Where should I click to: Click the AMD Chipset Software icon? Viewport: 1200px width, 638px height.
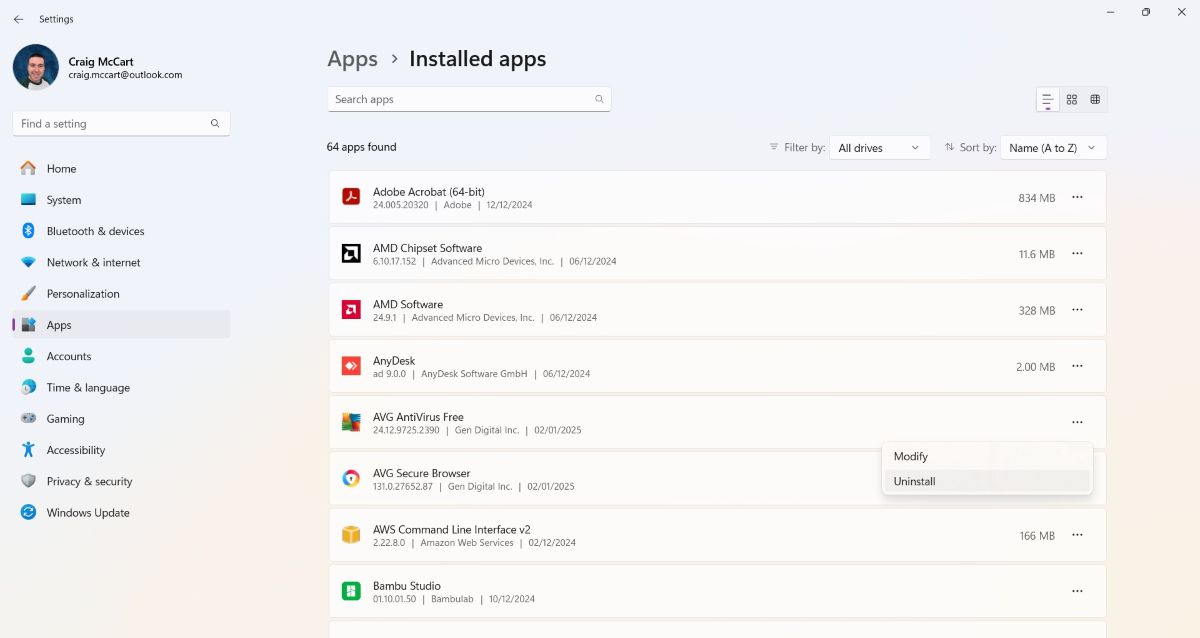[351, 253]
